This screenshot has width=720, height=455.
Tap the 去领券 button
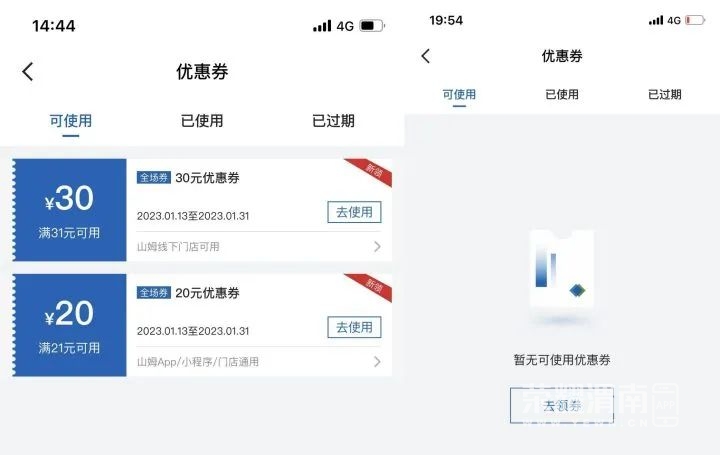coord(562,405)
